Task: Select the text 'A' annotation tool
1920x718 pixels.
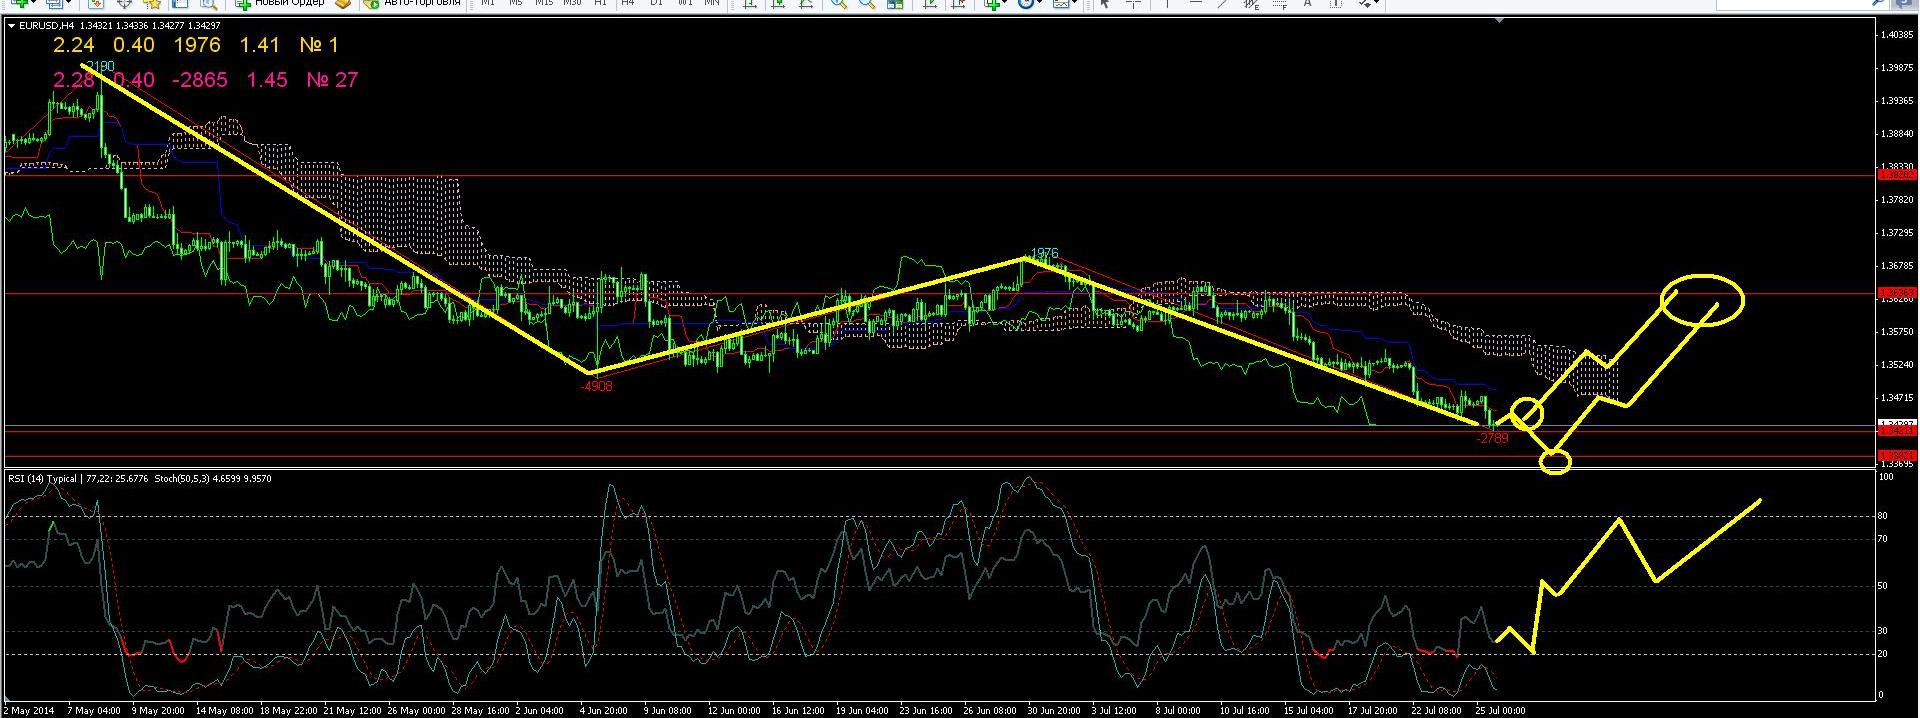Action: pyautogui.click(x=1308, y=4)
